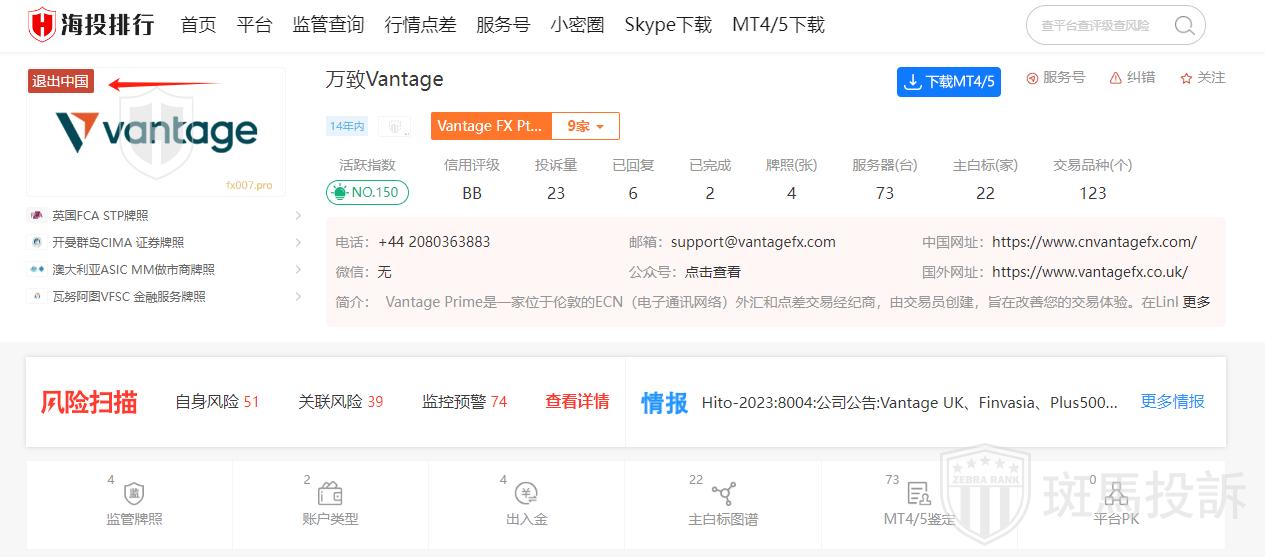Click the 海投排行 site logo

91,25
